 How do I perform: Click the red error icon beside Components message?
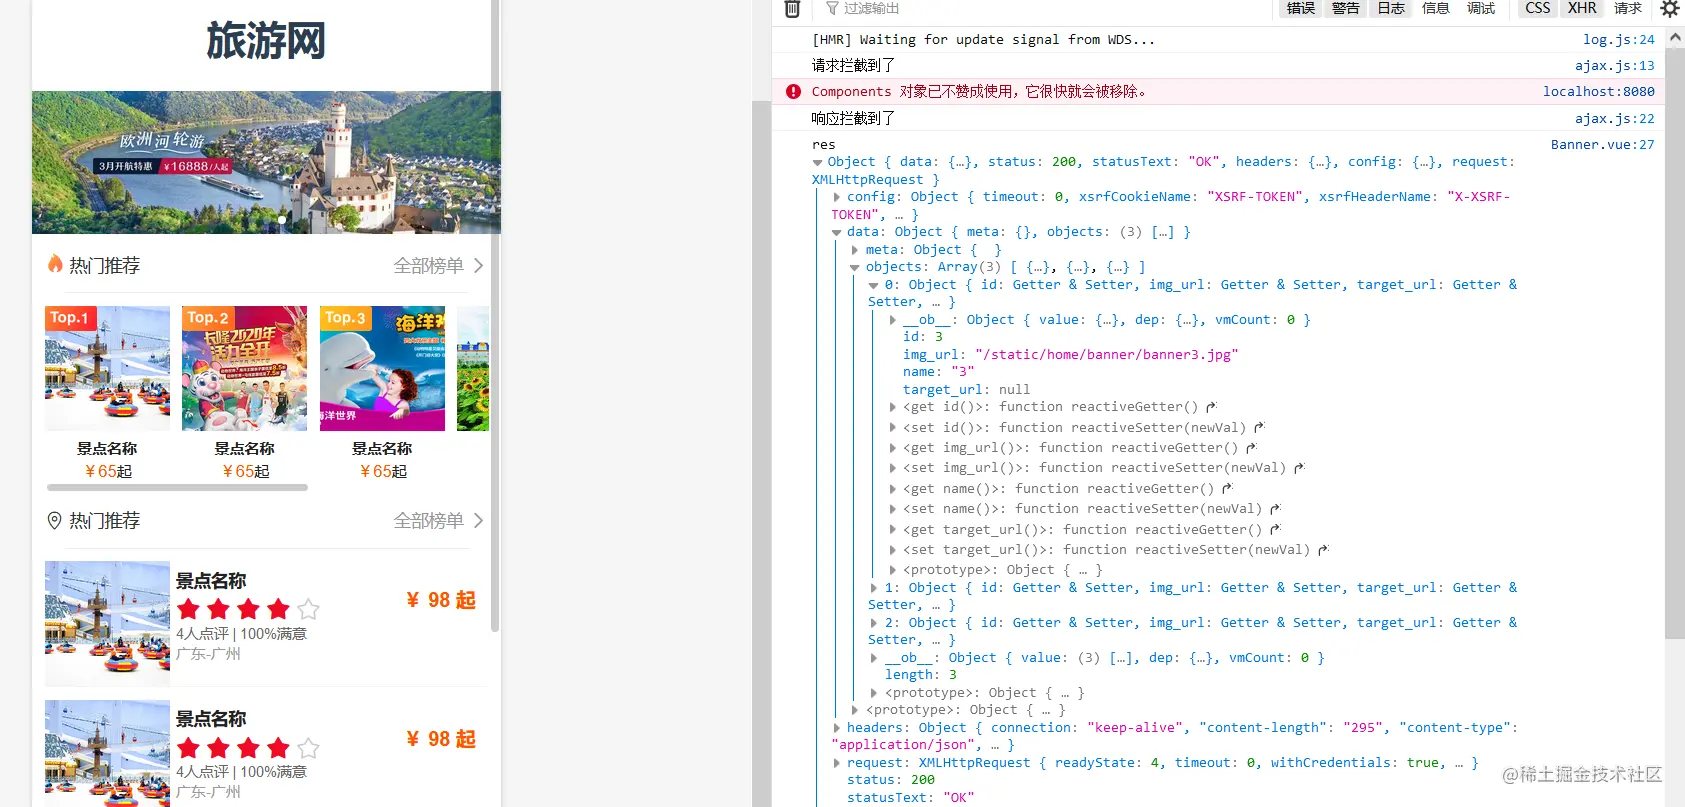793,91
